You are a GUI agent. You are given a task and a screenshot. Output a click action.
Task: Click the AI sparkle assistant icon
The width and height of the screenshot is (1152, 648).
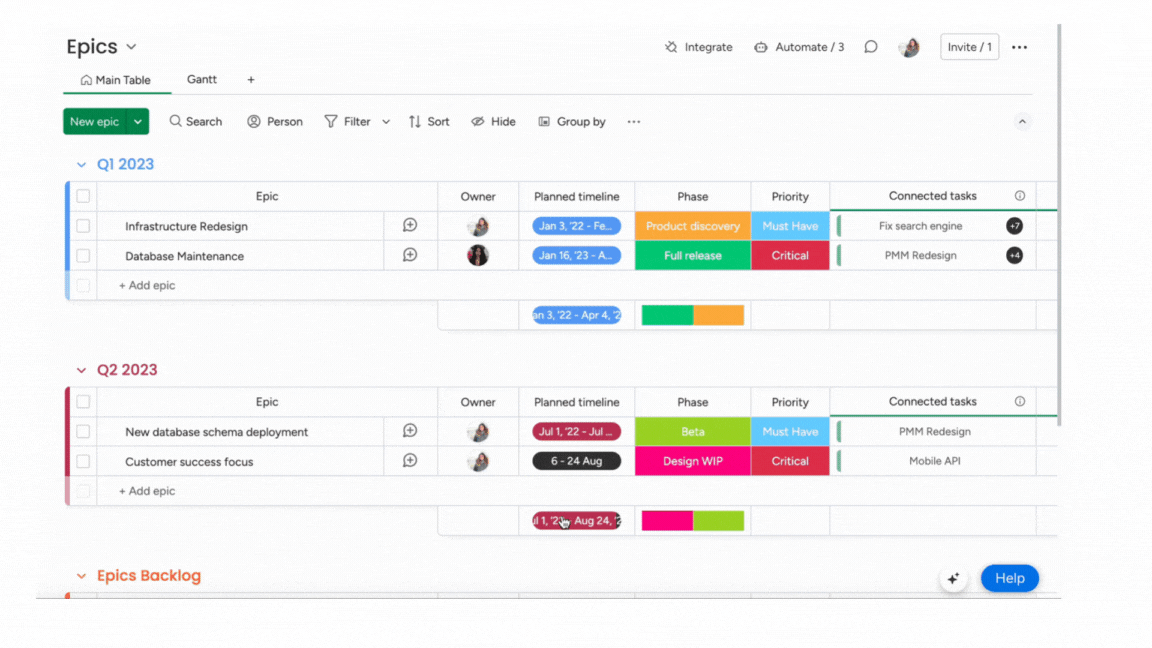(953, 578)
